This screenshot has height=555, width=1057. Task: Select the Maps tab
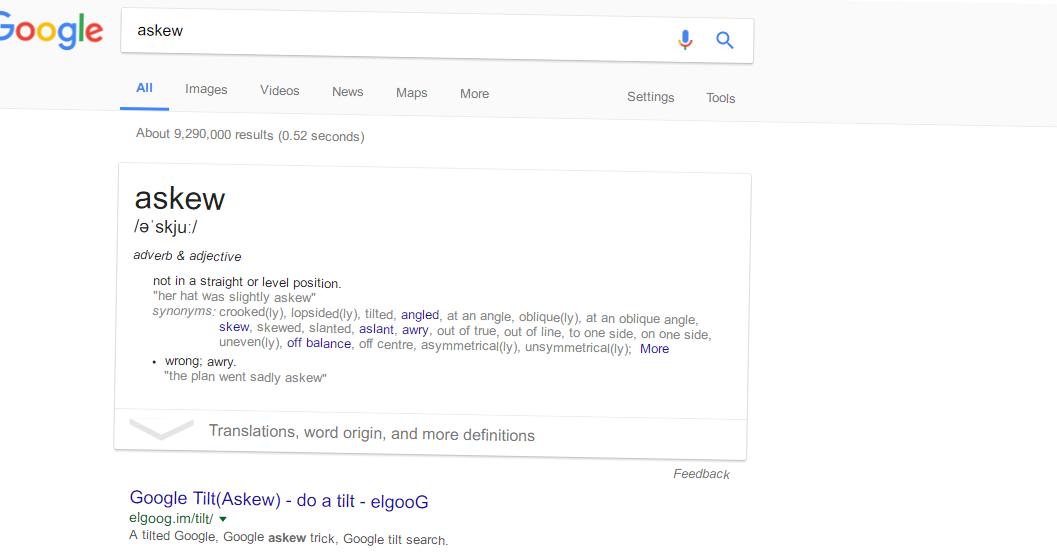(x=412, y=92)
